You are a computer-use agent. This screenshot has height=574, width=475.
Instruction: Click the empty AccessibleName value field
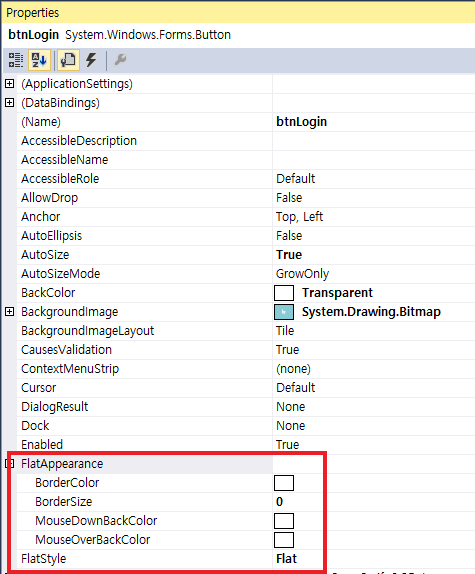[x=374, y=160]
